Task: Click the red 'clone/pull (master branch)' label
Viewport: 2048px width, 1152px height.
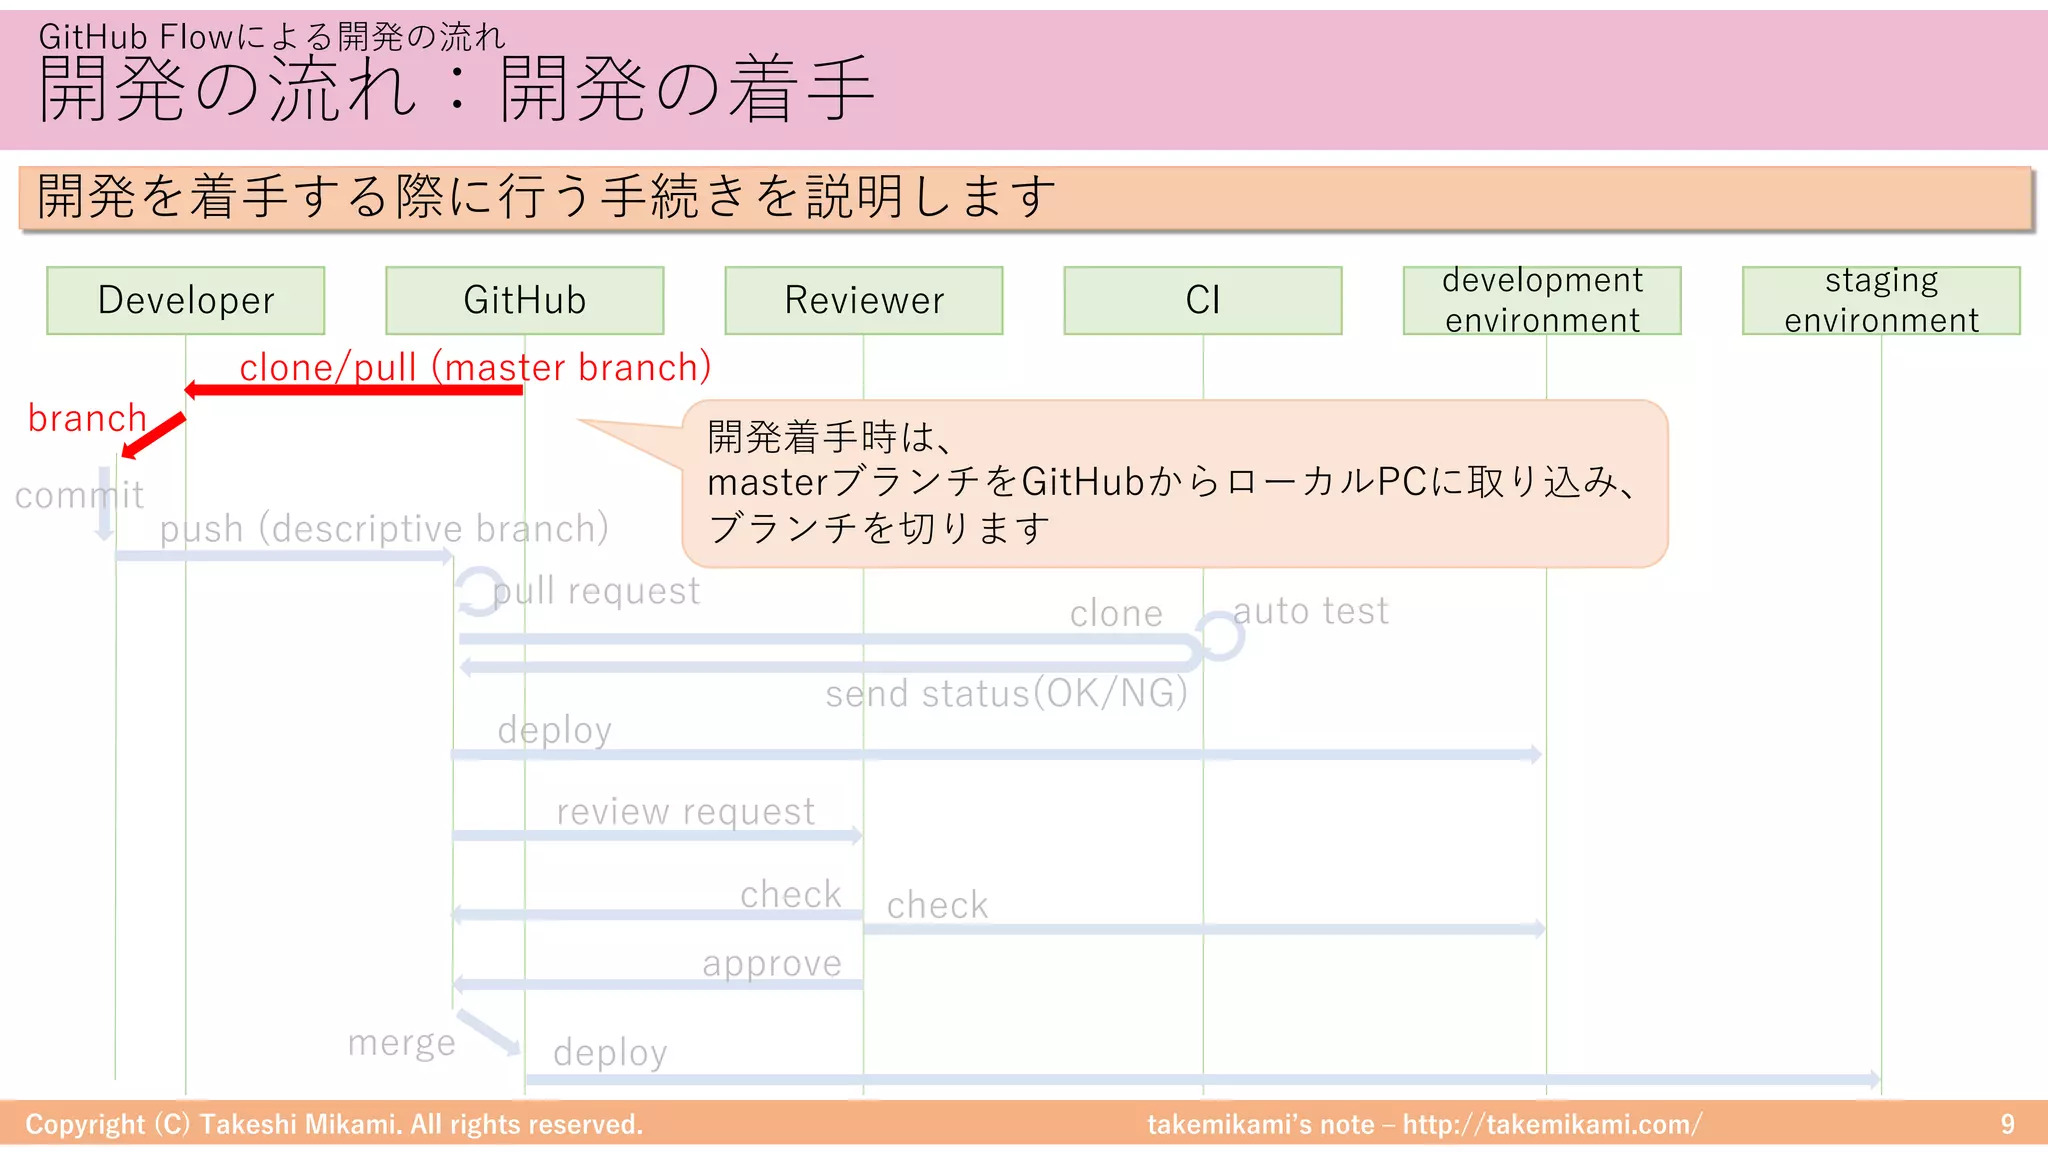Action: coord(475,367)
